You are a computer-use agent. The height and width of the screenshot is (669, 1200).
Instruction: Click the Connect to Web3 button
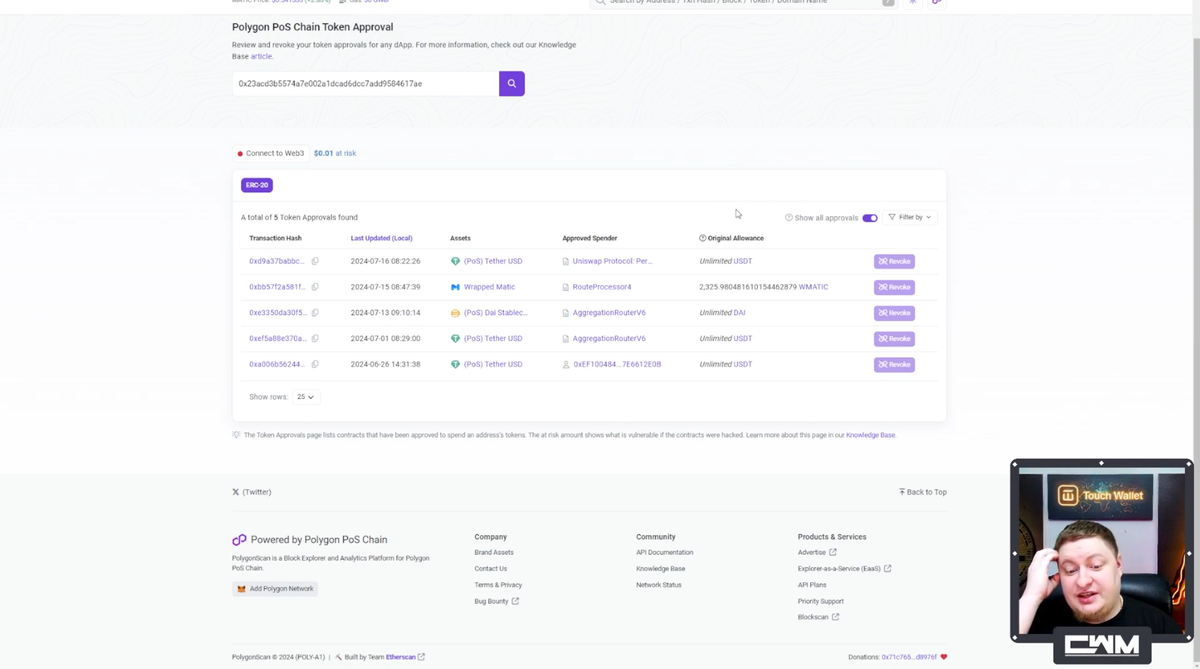[270, 153]
